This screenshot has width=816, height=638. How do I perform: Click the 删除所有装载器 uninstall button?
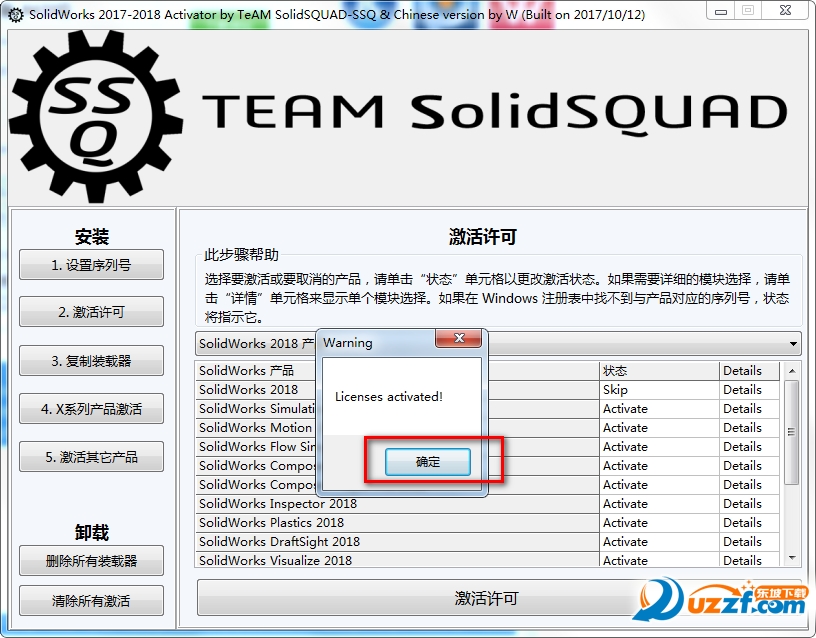[91, 561]
